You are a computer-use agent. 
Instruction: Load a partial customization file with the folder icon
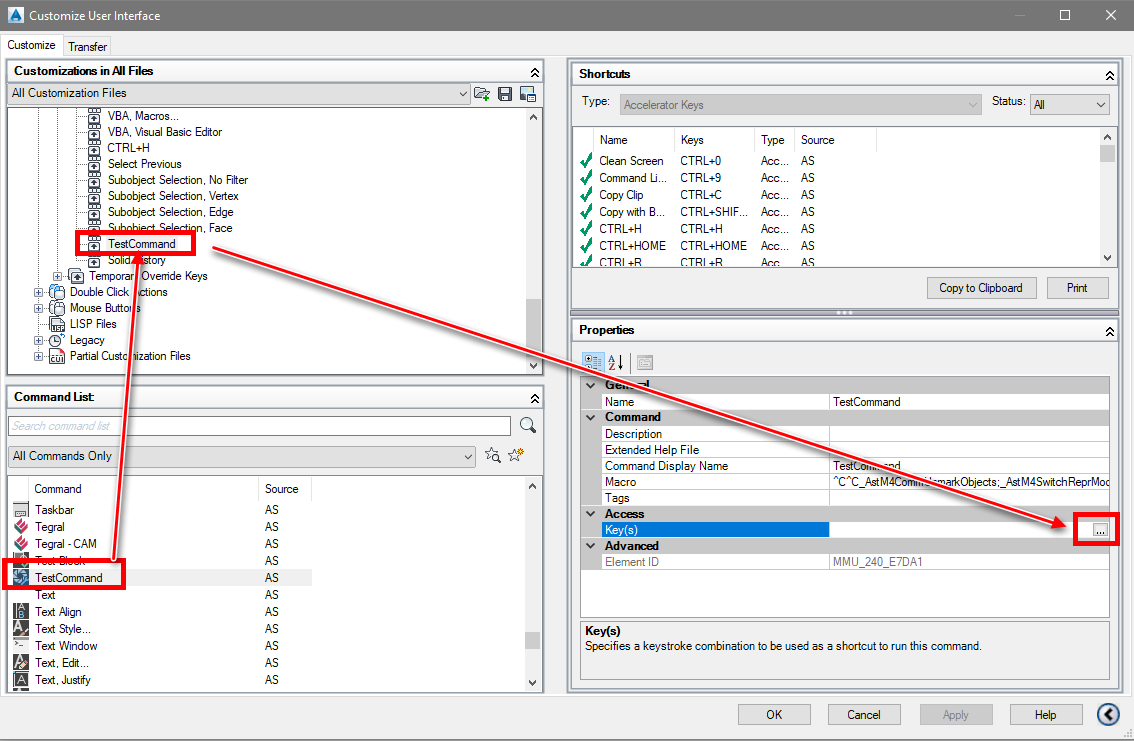point(483,93)
